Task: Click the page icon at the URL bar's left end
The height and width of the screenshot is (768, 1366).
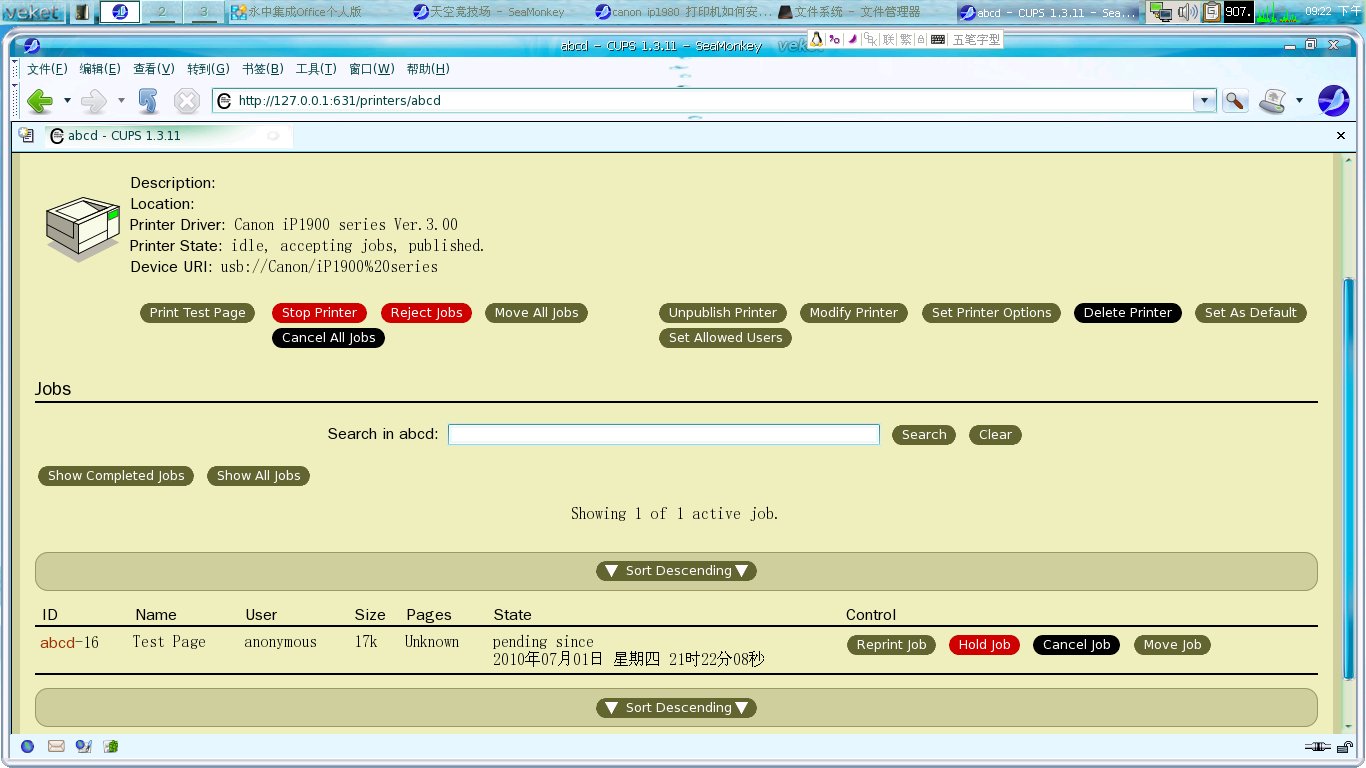Action: pyautogui.click(x=224, y=101)
